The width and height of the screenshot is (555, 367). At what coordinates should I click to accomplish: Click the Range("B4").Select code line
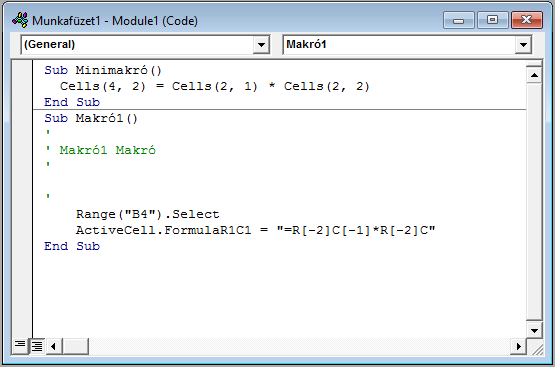point(148,214)
